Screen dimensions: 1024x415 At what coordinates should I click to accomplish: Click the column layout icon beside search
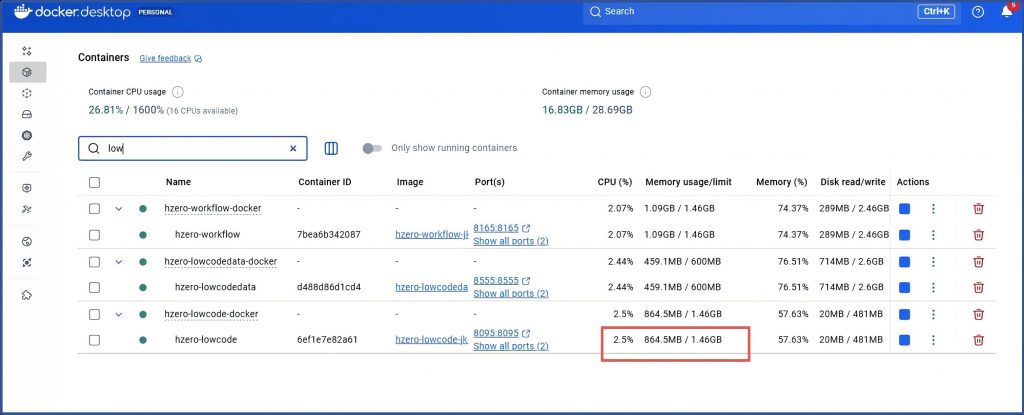[331, 148]
